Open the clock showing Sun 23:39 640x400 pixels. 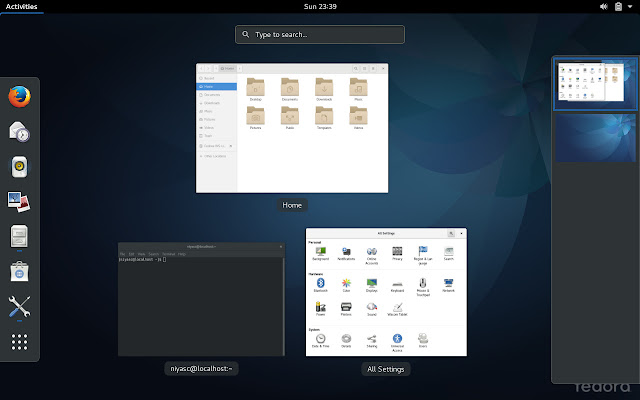320,7
